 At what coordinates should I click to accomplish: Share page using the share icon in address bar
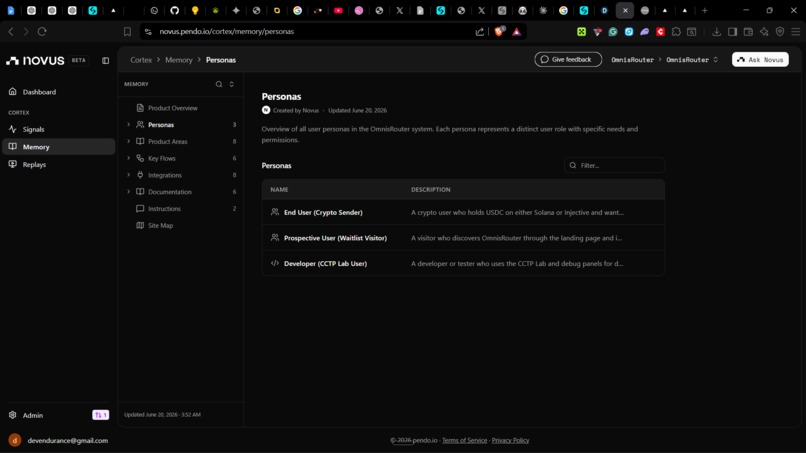click(480, 31)
